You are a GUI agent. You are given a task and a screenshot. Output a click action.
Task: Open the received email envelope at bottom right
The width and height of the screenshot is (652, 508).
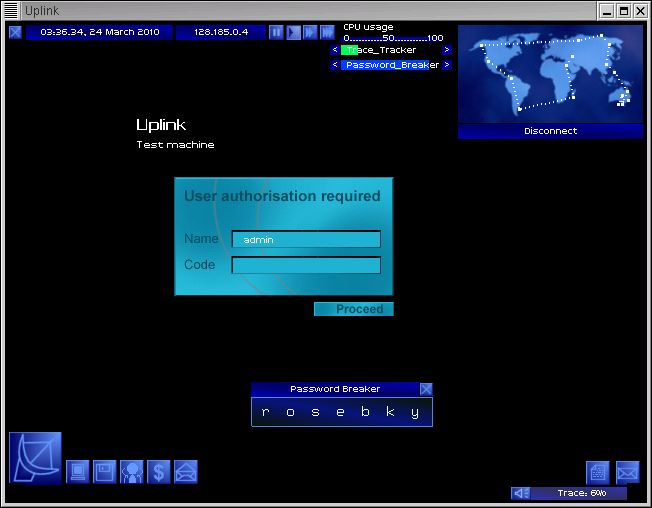click(627, 473)
